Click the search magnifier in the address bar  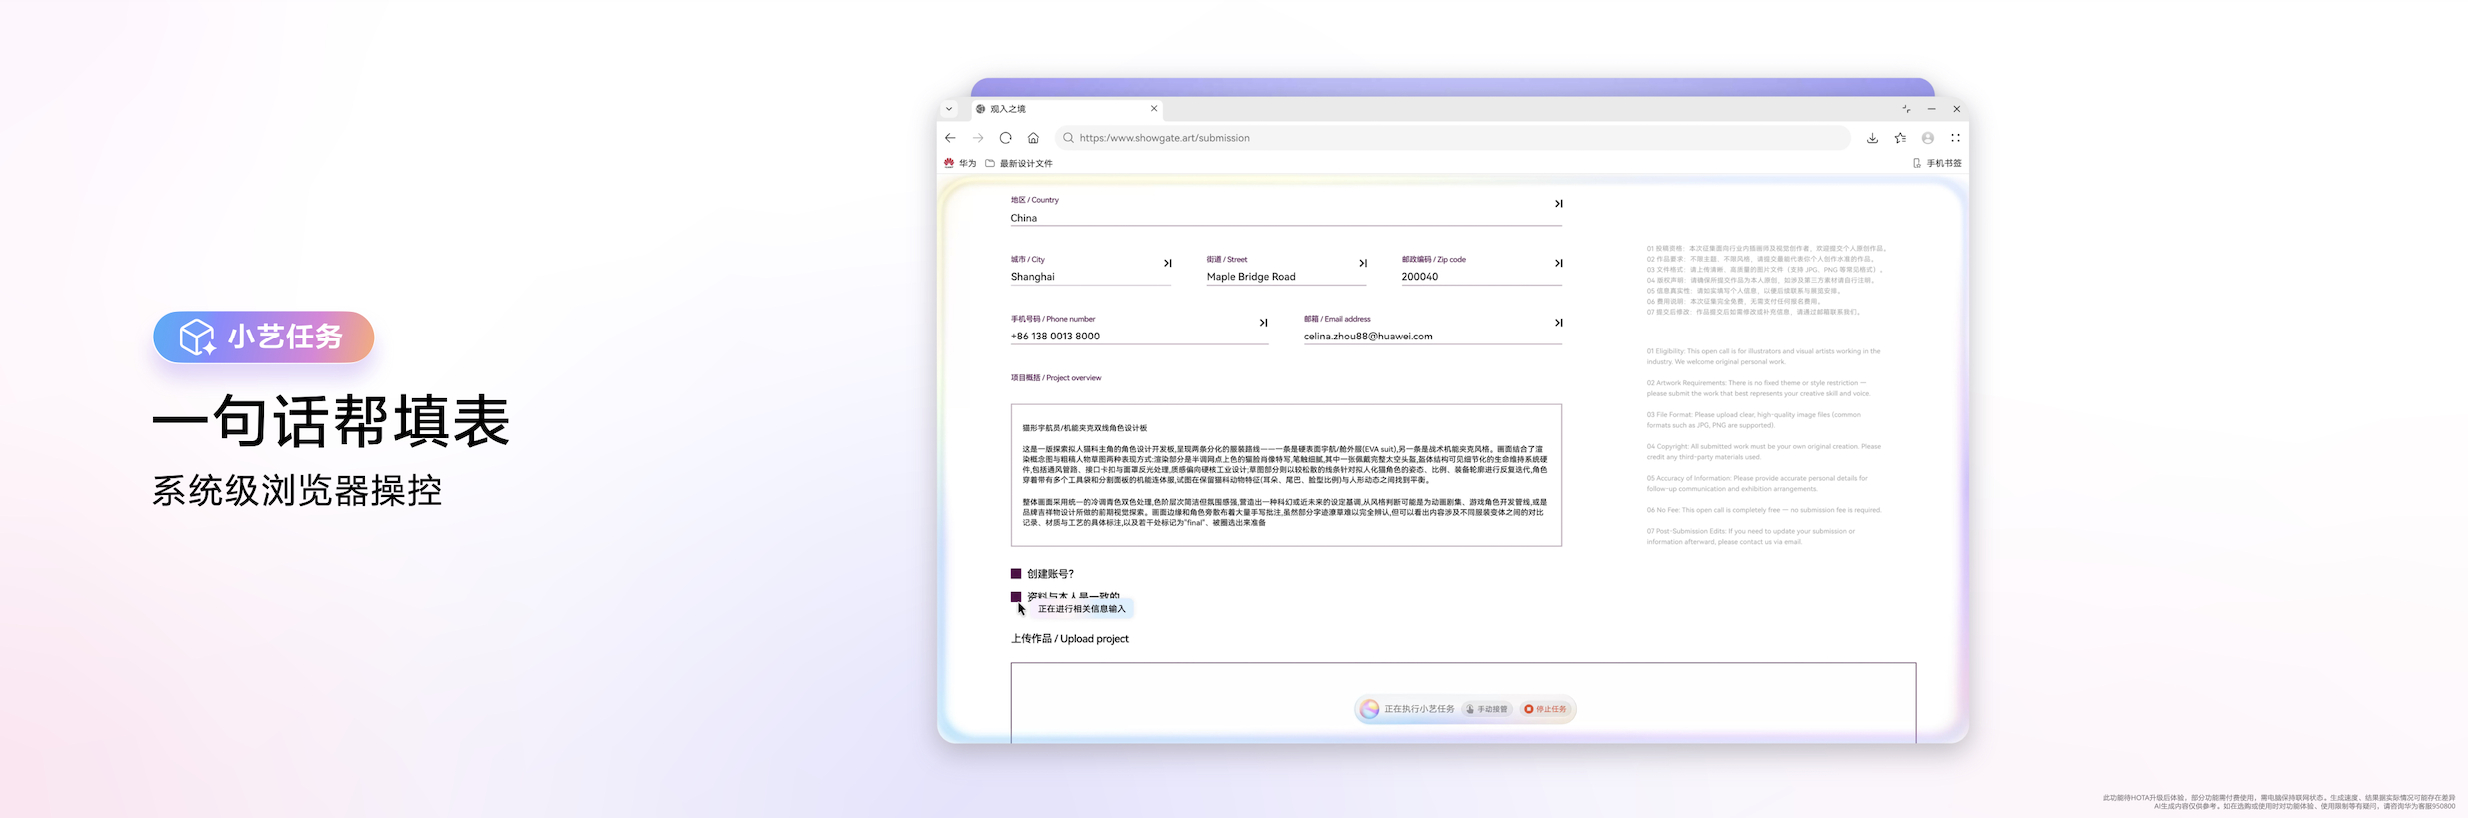click(x=1068, y=138)
